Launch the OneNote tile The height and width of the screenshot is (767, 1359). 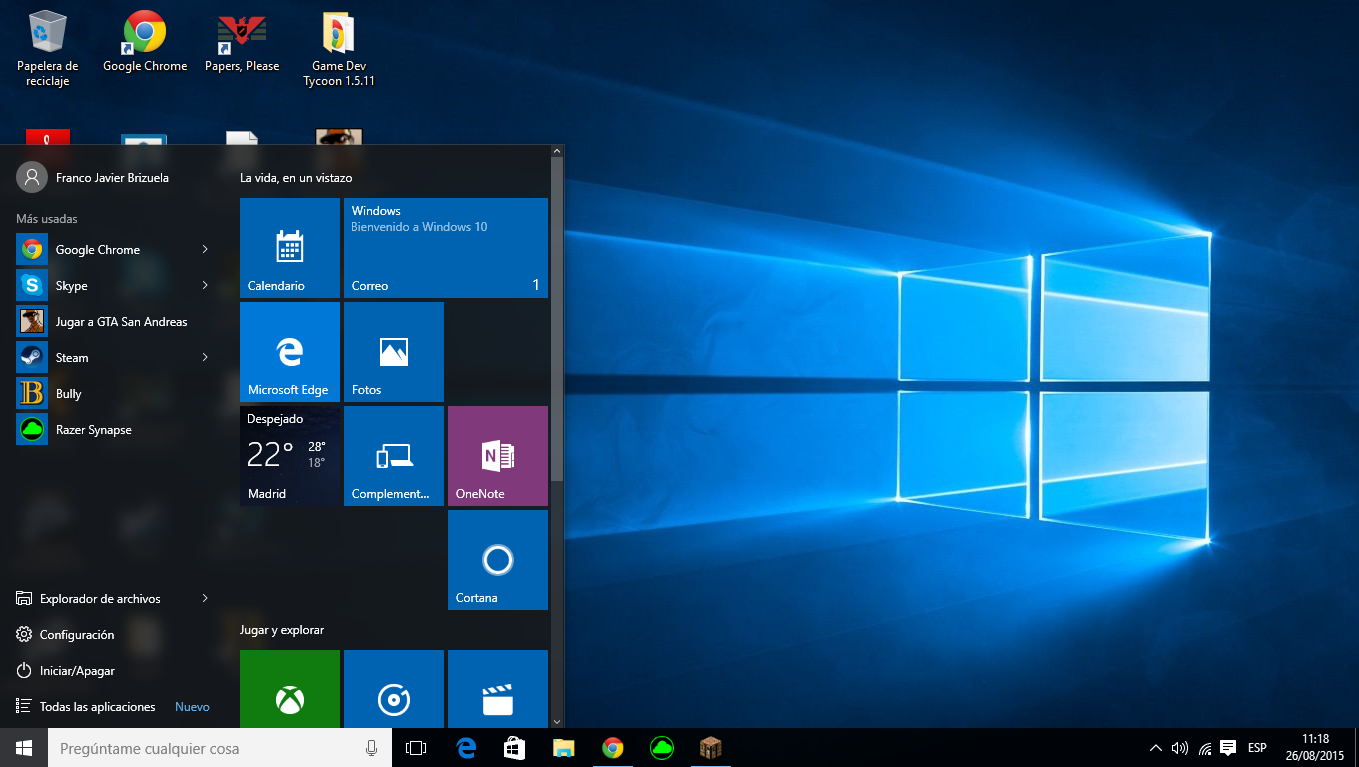click(x=498, y=456)
